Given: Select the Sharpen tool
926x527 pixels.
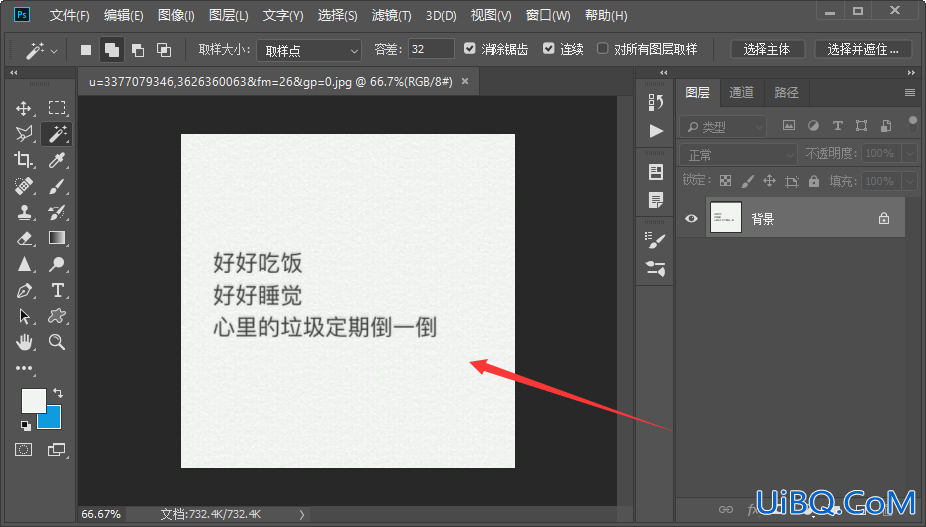Looking at the screenshot, I should (24, 264).
